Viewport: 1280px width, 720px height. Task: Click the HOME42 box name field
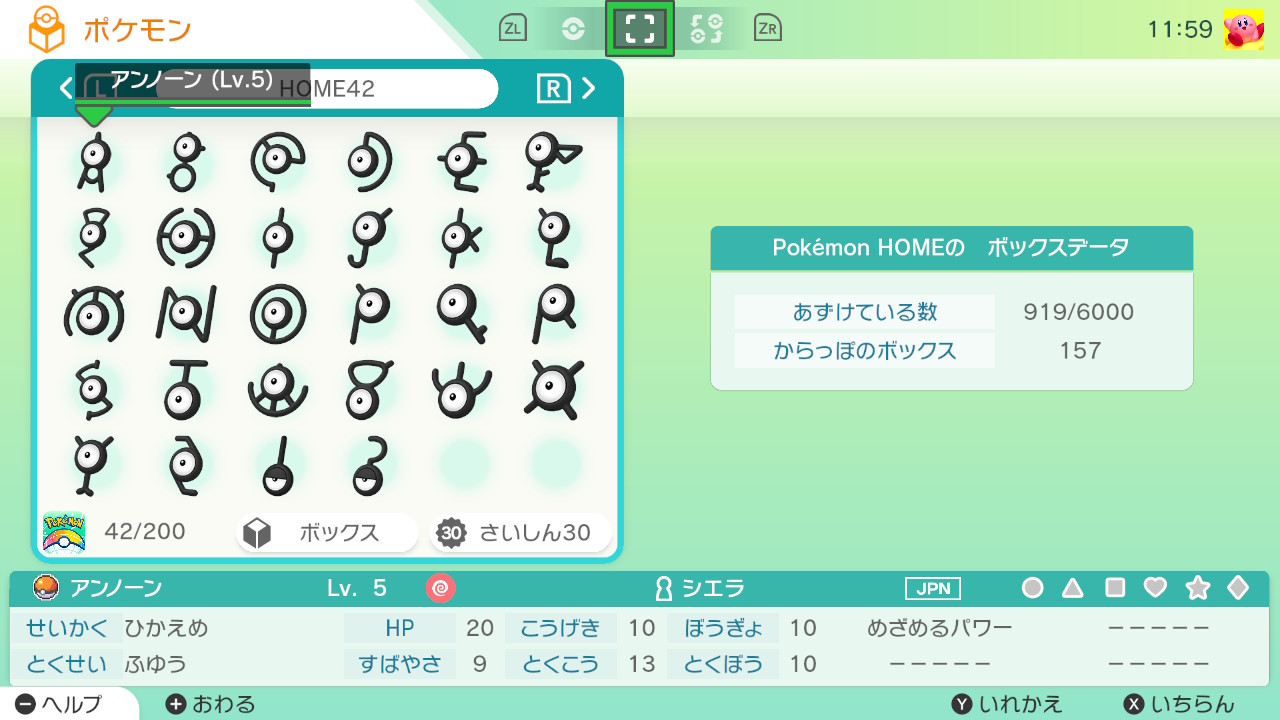(326, 88)
